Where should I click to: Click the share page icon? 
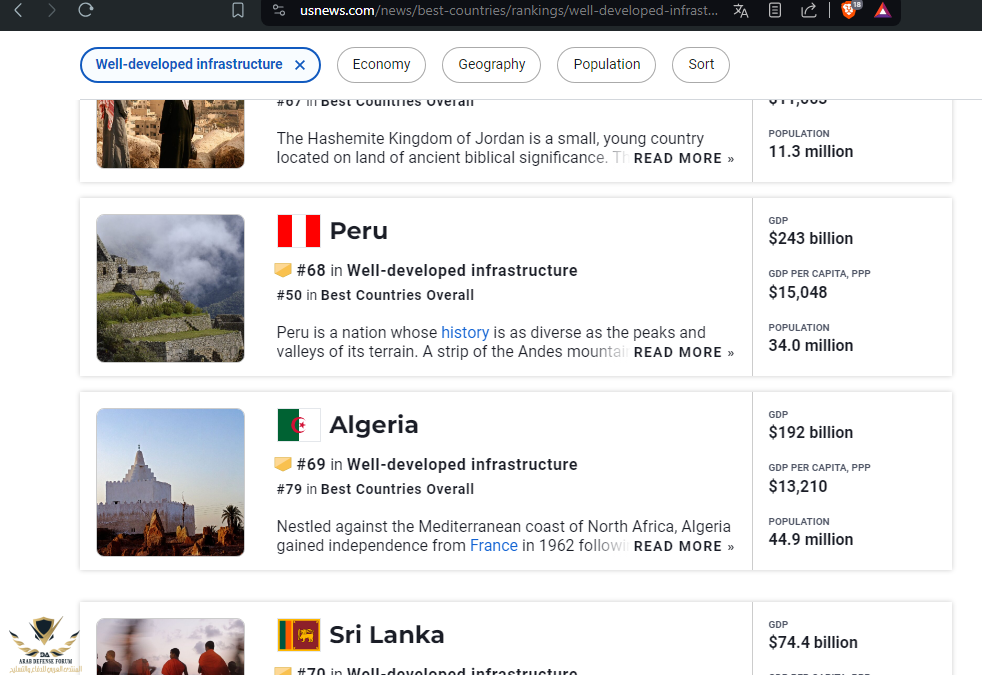pyautogui.click(x=809, y=10)
